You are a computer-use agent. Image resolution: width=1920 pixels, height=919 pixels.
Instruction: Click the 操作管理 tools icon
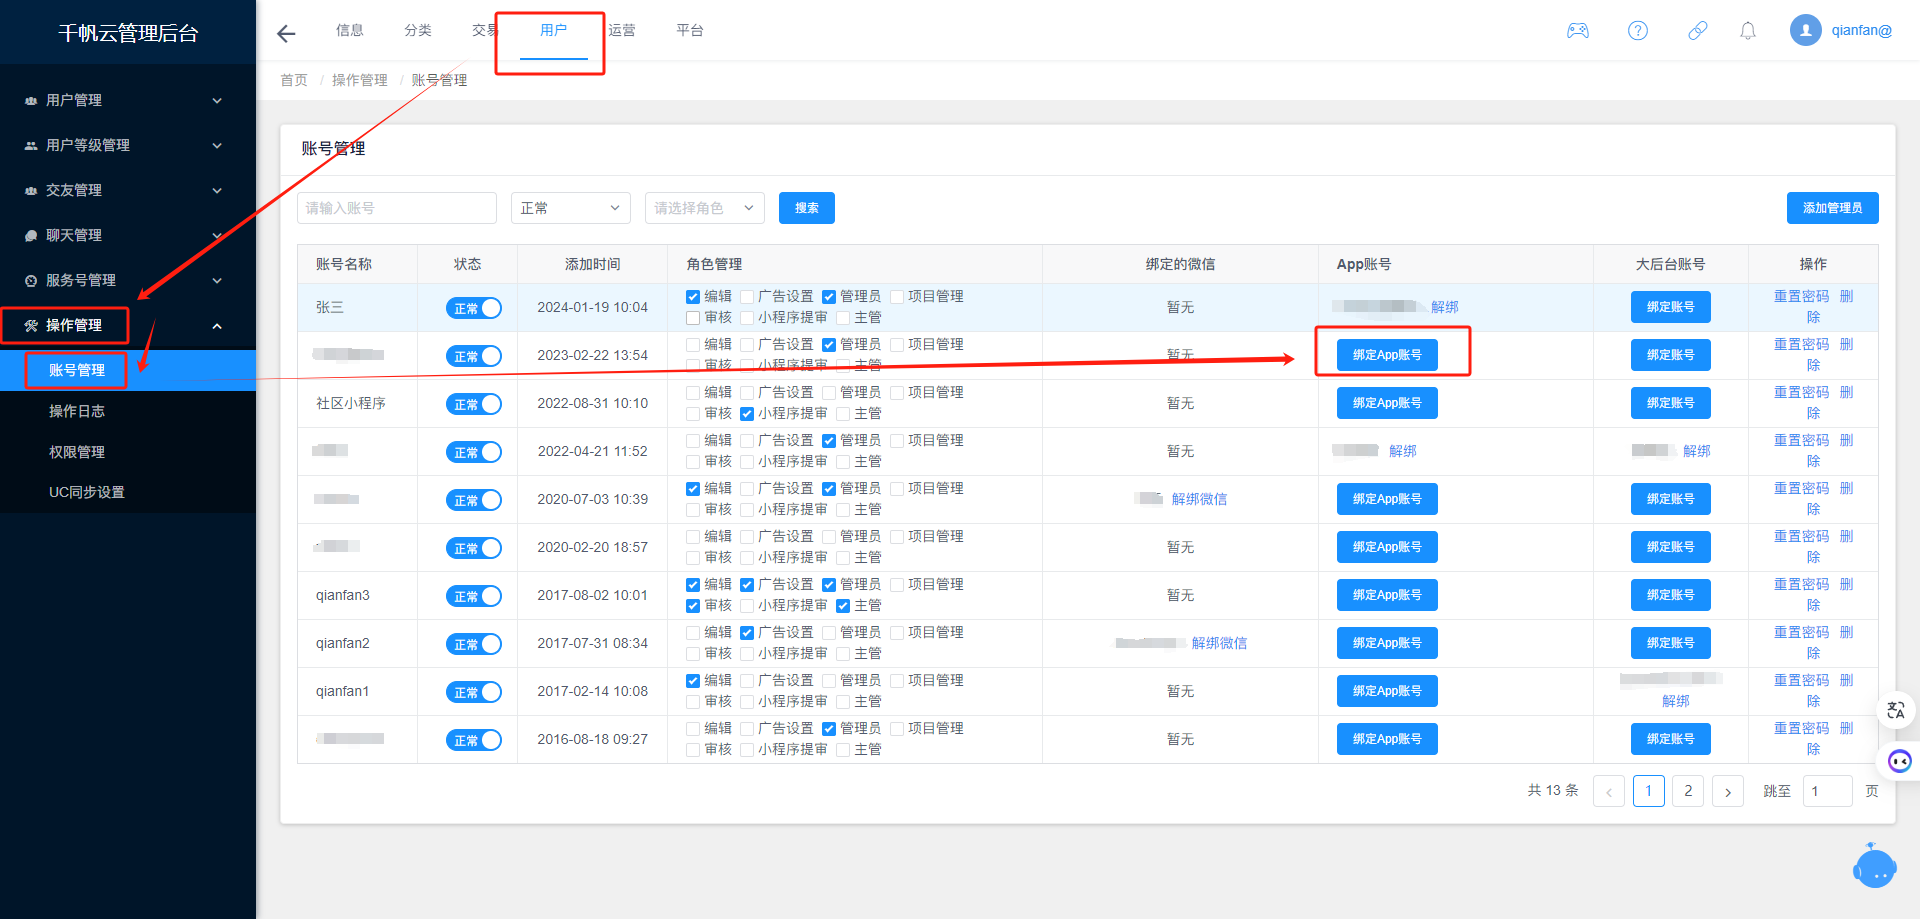pyautogui.click(x=31, y=326)
